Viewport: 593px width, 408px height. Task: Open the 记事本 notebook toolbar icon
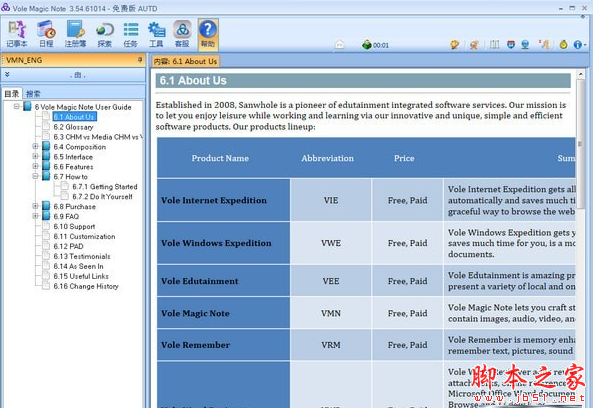(x=17, y=34)
